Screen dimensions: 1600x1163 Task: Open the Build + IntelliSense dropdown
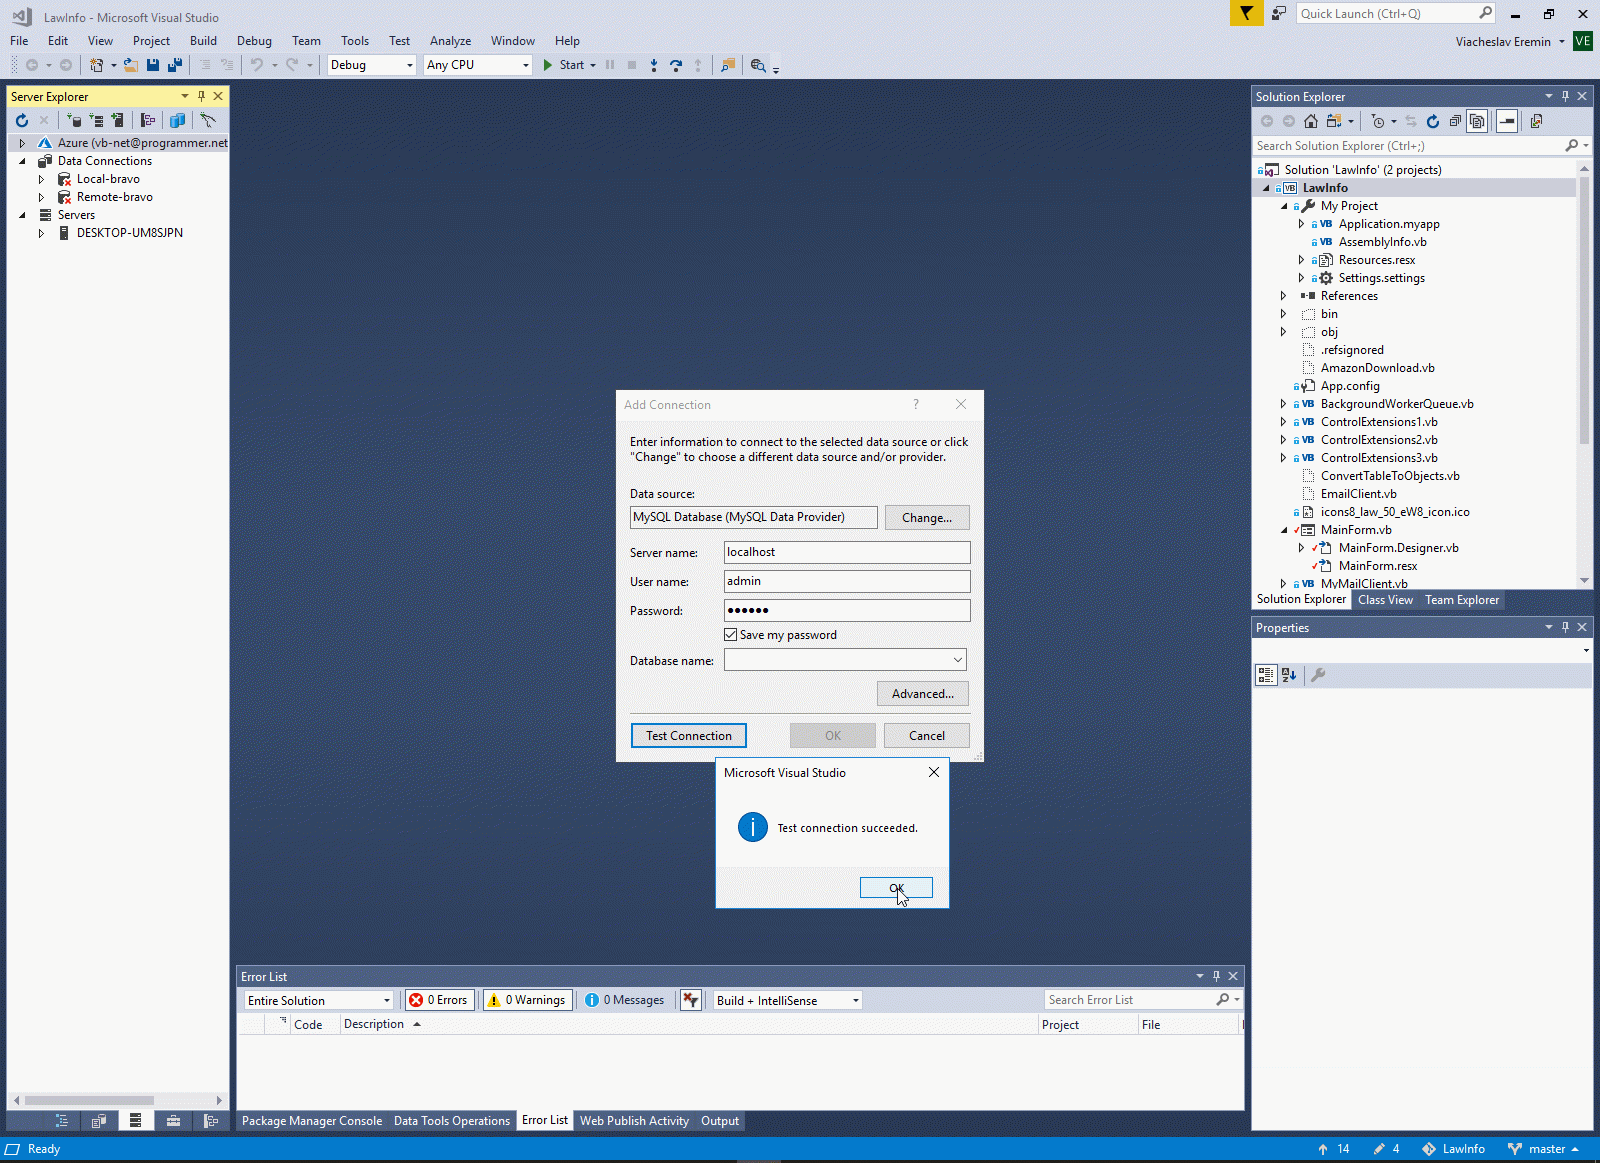[x=788, y=1000]
